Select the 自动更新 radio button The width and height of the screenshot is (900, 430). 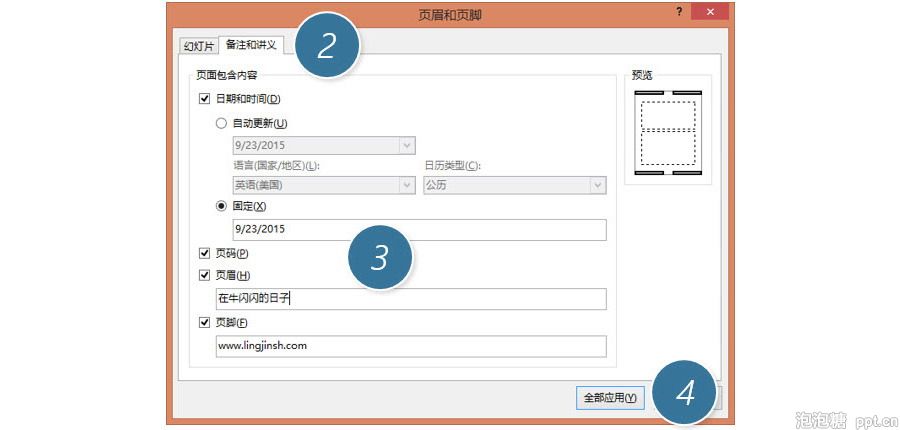point(221,123)
